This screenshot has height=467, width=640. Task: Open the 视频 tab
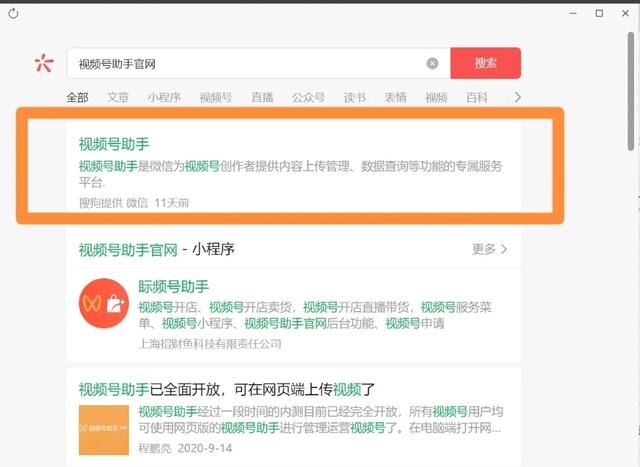[436, 98]
